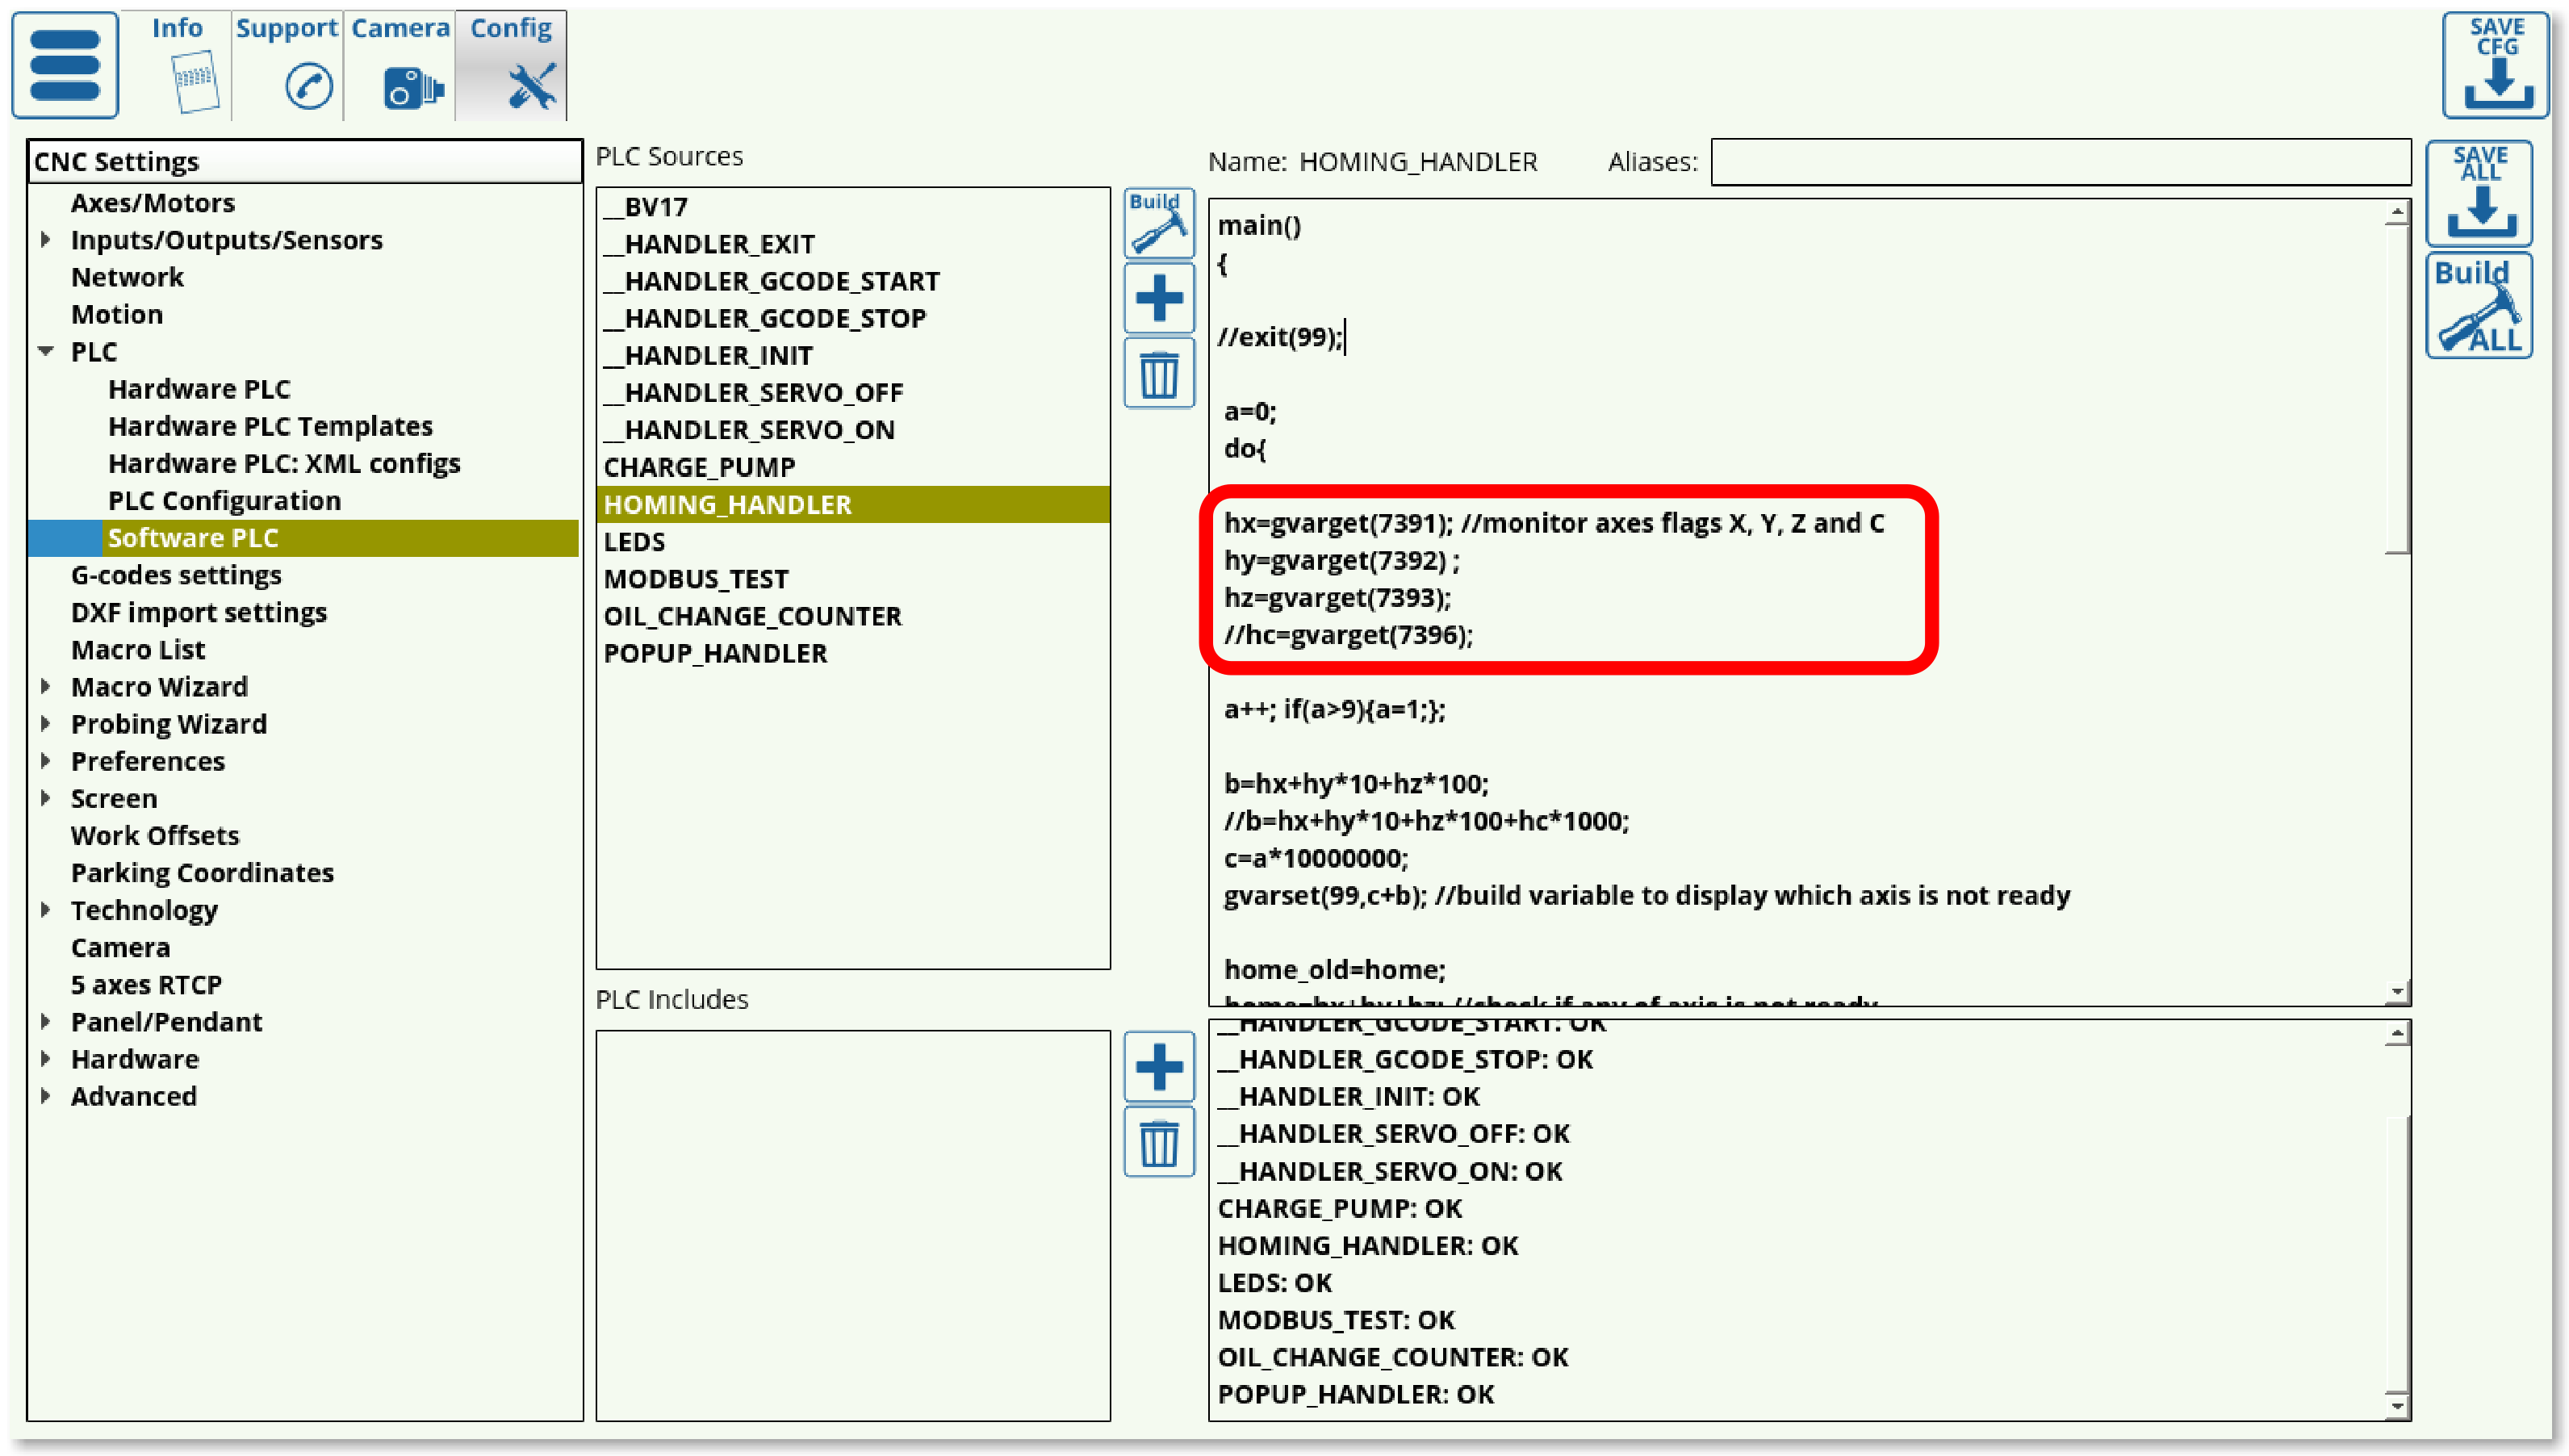This screenshot has height=1456, width=2569.
Task: Expand the Macro Wizard node
Action: pos(45,687)
